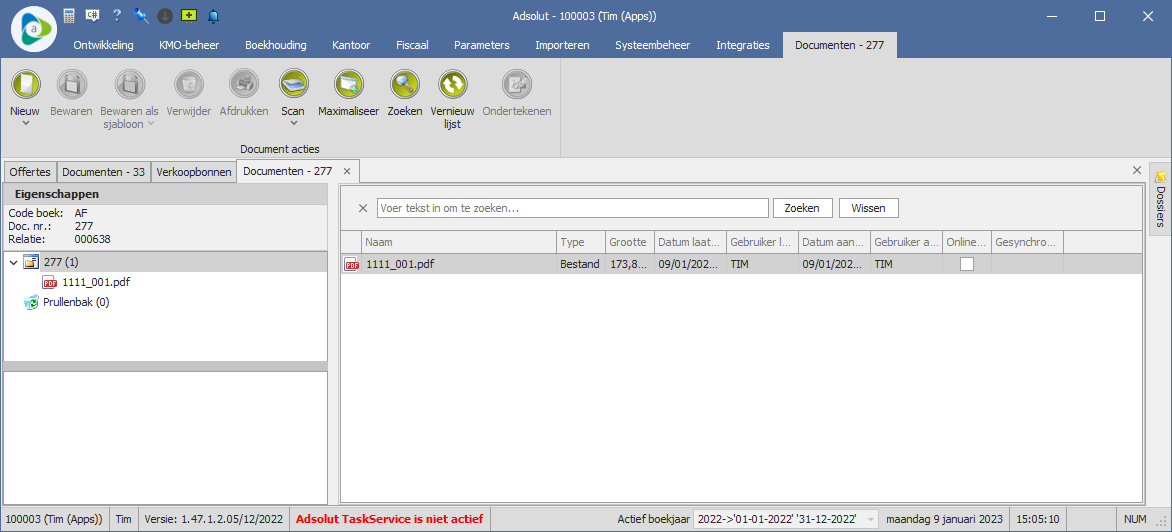1172x532 pixels.
Task: Click the Maximaliseer ribbon icon
Action: click(348, 84)
